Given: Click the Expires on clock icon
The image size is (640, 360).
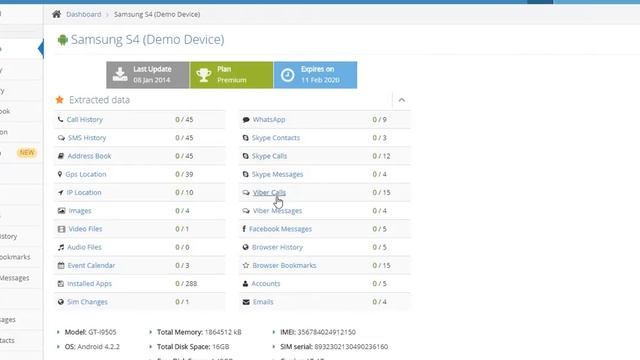Looking at the screenshot, I should point(287,75).
